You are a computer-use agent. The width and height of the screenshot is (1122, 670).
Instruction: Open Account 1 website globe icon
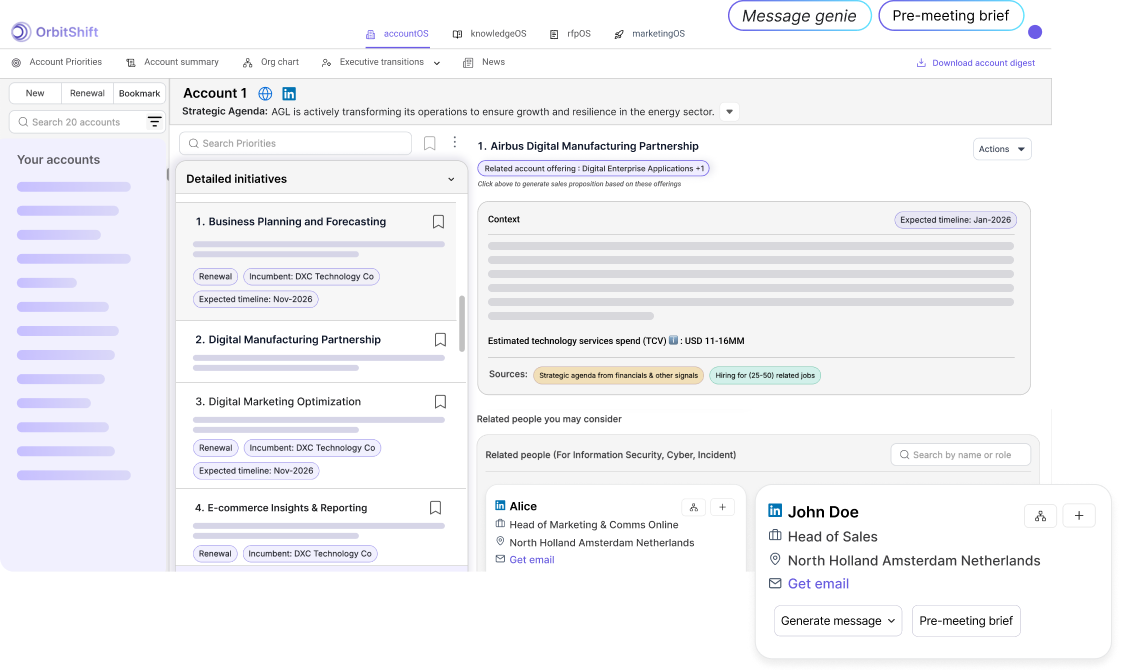(265, 94)
